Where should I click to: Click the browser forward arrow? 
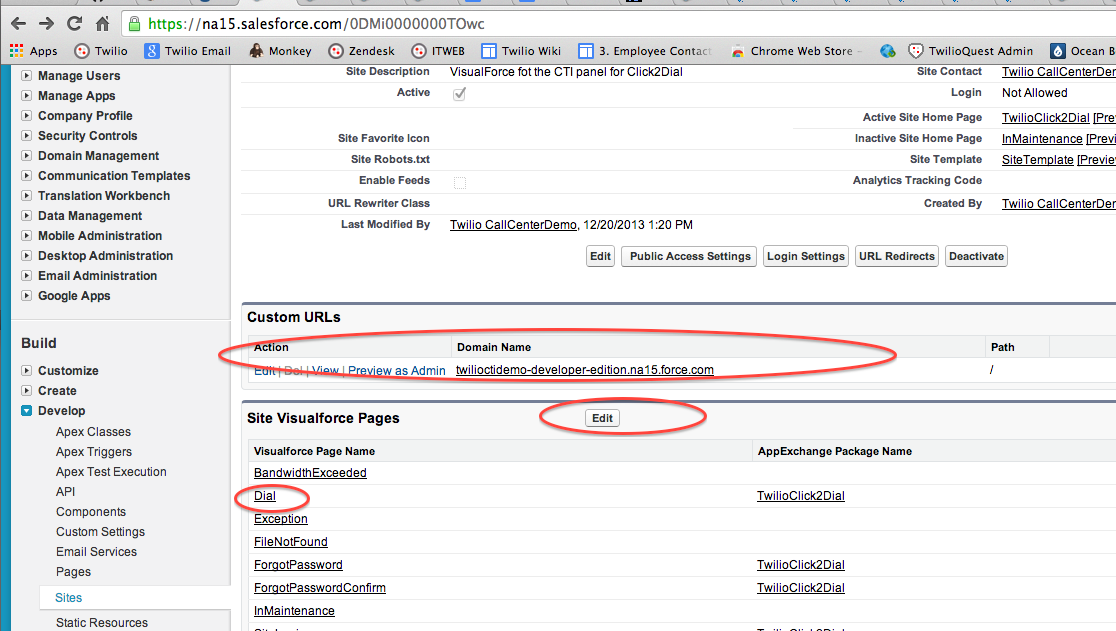coord(46,22)
